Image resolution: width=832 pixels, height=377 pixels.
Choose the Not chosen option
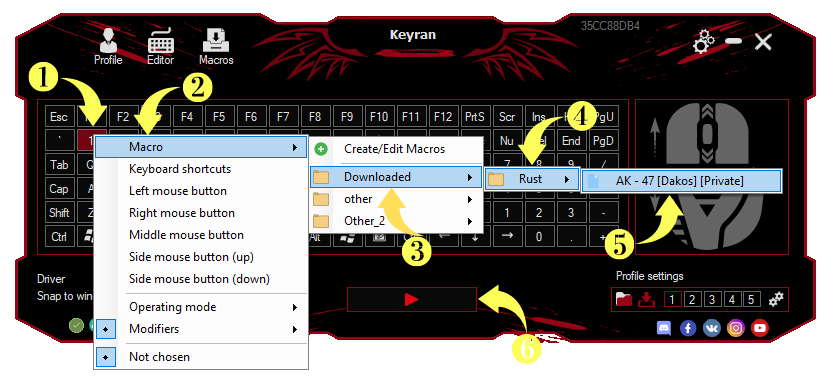tap(202, 357)
